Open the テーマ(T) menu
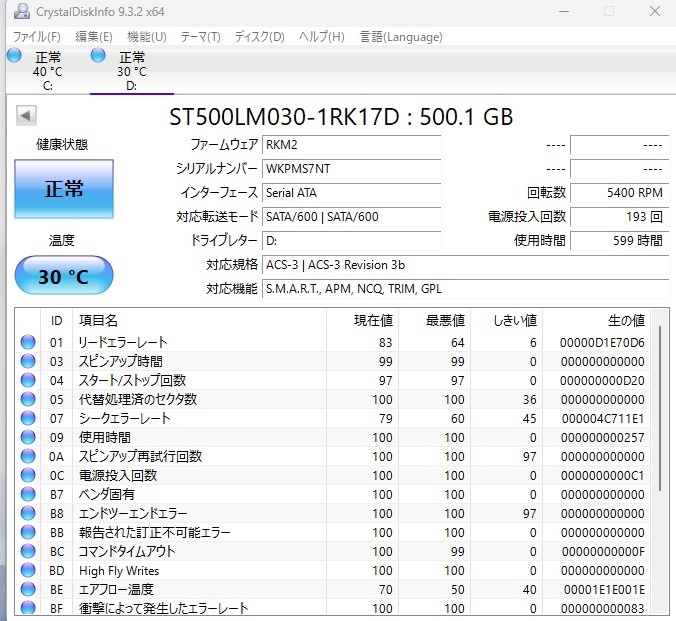This screenshot has height=621, width=676. (200, 37)
